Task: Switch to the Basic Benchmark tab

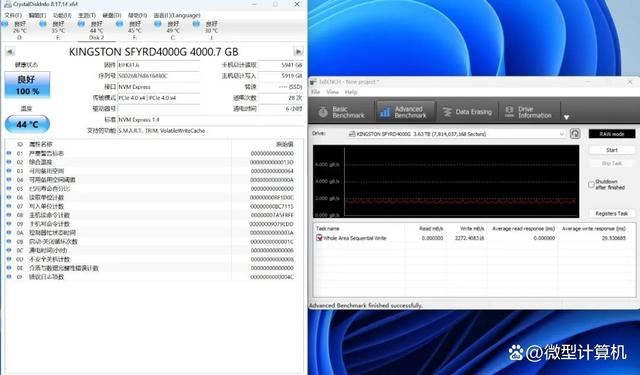Action: (x=343, y=112)
